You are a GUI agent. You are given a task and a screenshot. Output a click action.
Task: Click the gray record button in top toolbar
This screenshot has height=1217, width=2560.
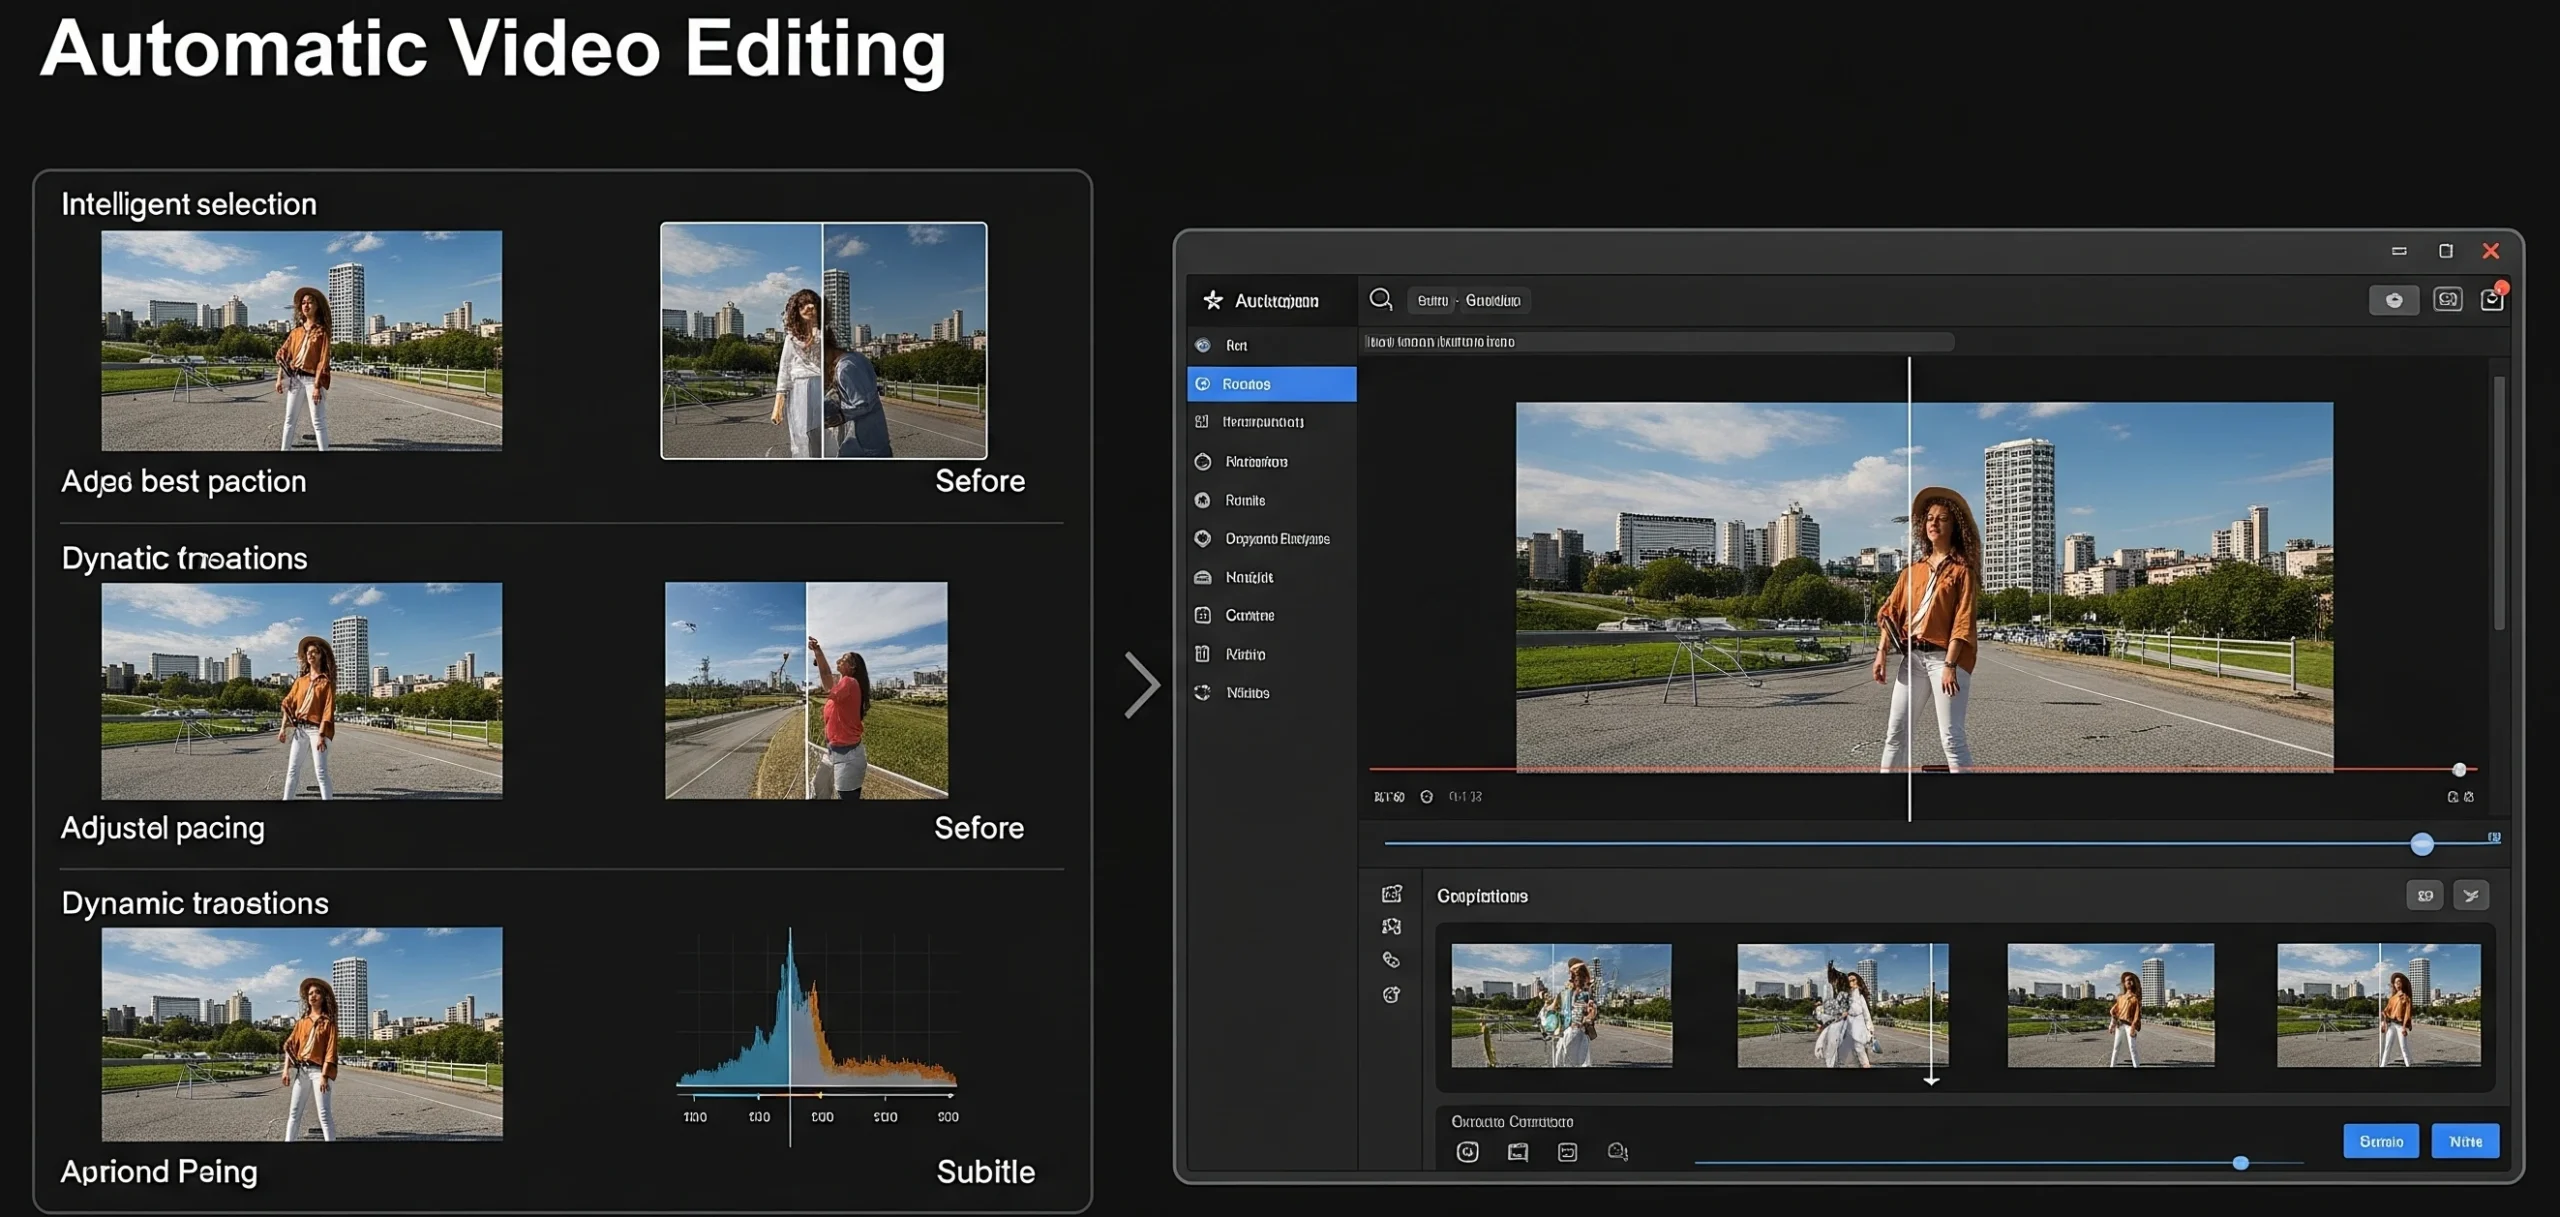coord(2394,300)
